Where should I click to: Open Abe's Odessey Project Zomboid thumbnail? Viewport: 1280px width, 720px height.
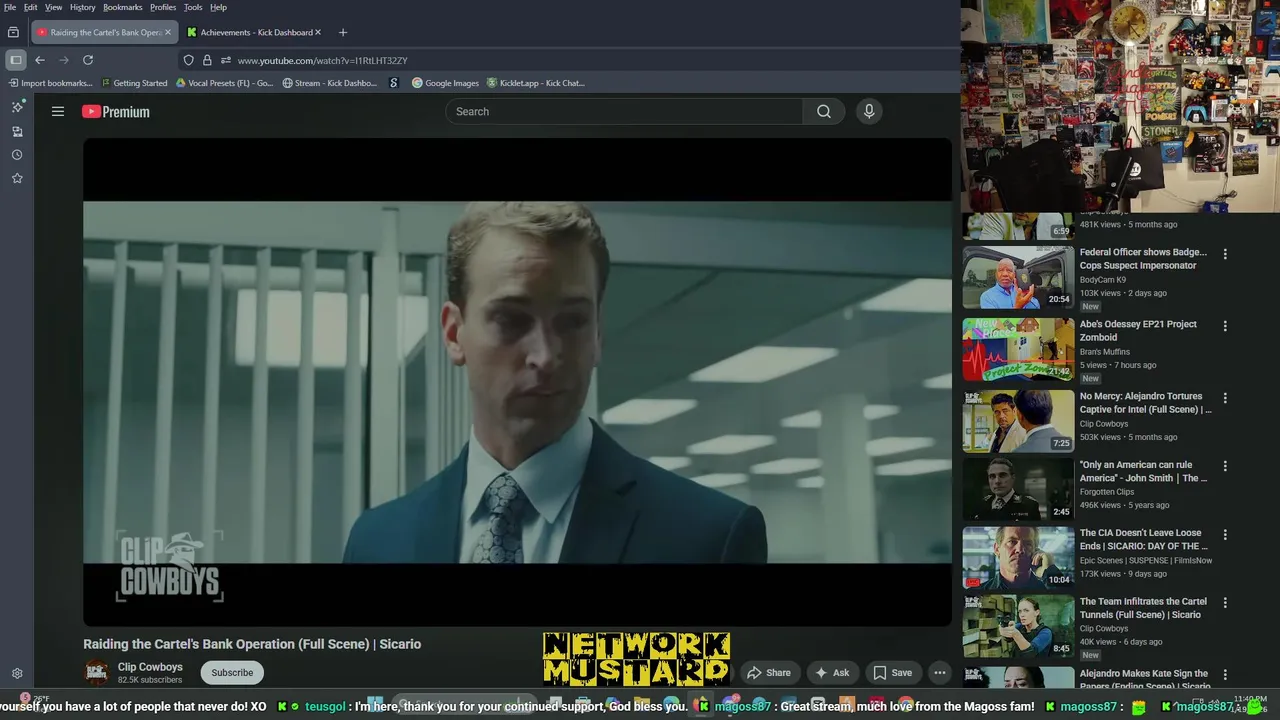1018,349
